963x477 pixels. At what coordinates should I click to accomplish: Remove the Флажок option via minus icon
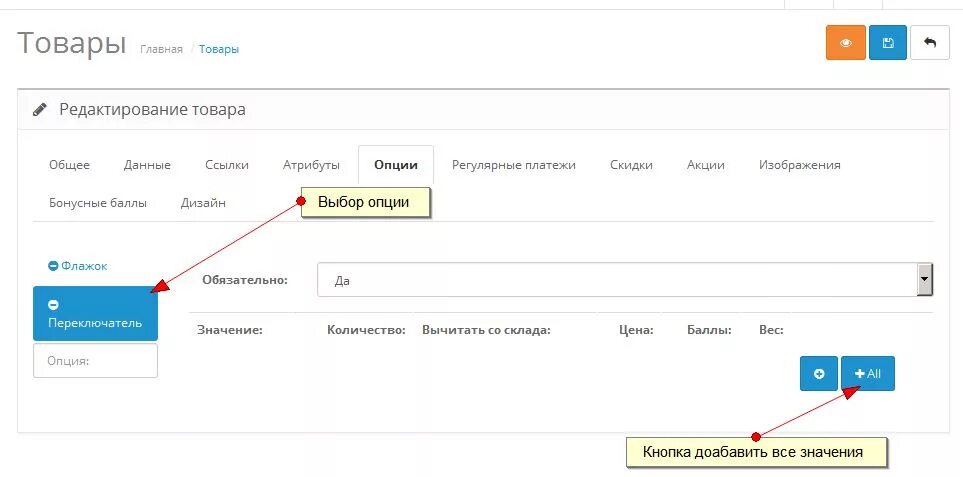point(53,267)
